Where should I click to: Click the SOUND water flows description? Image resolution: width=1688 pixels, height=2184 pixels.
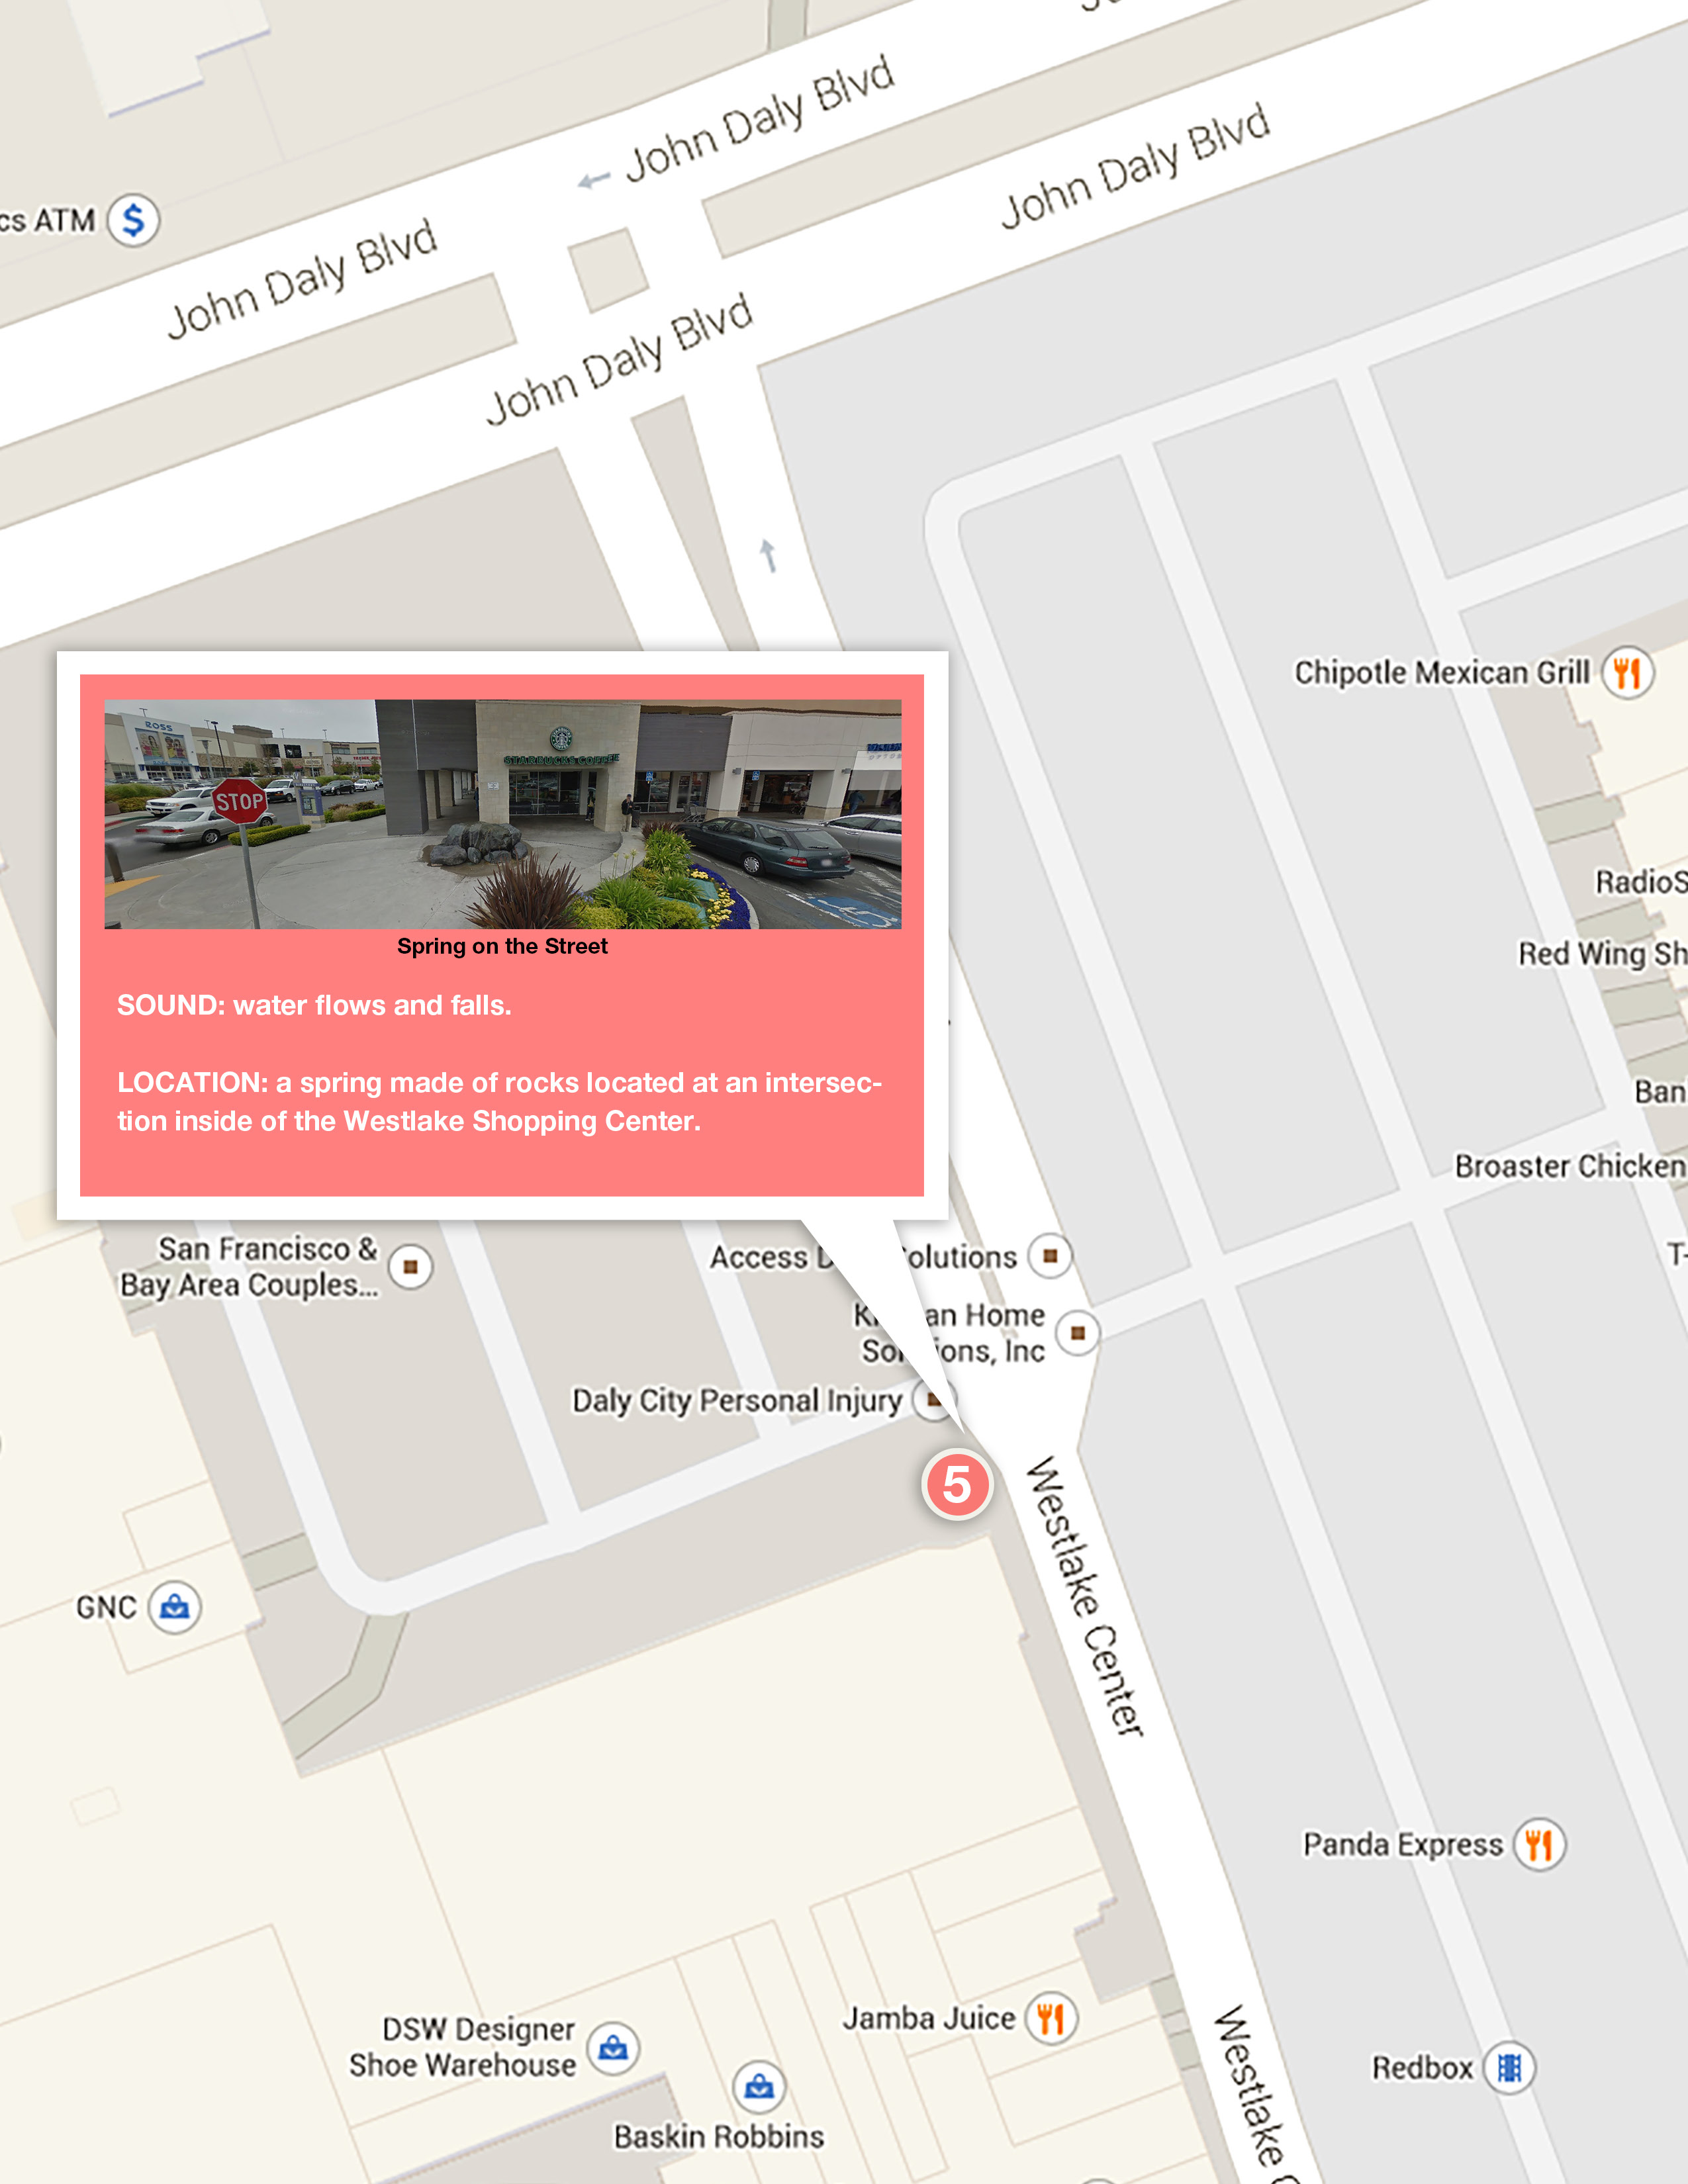pyautogui.click(x=314, y=1005)
